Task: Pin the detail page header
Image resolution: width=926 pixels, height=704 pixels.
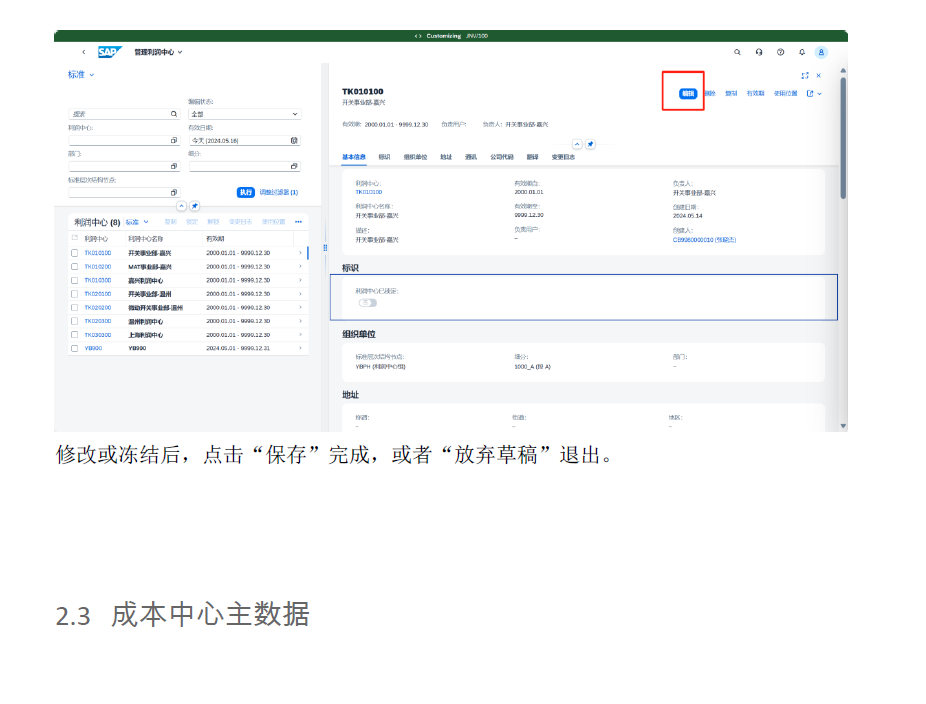Action: click(590, 144)
